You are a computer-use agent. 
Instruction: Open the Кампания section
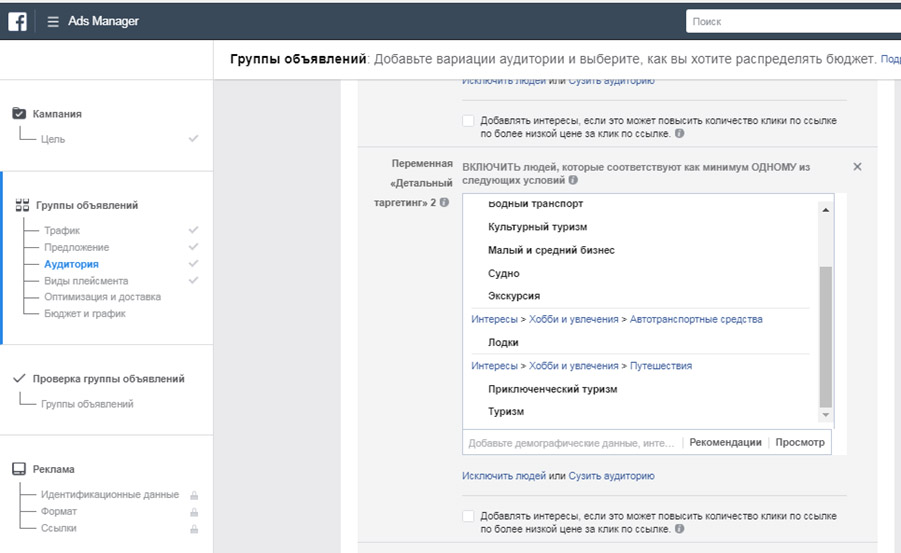click(57, 114)
